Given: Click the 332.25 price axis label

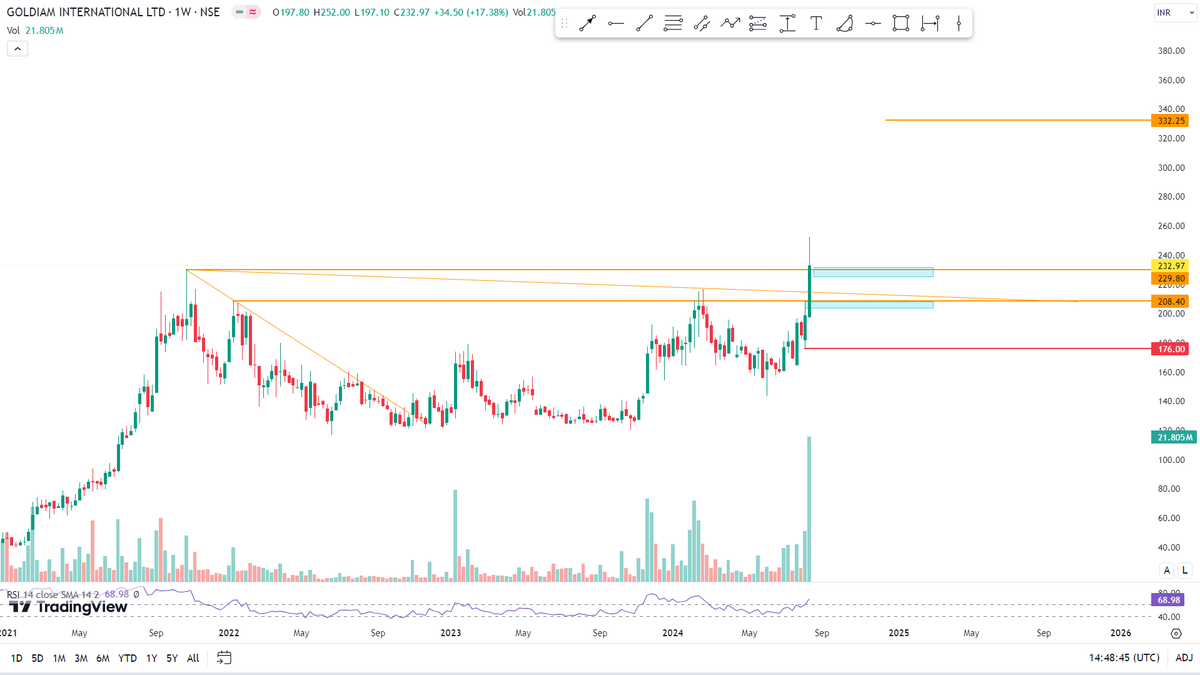Looking at the screenshot, I should pyautogui.click(x=1170, y=120).
